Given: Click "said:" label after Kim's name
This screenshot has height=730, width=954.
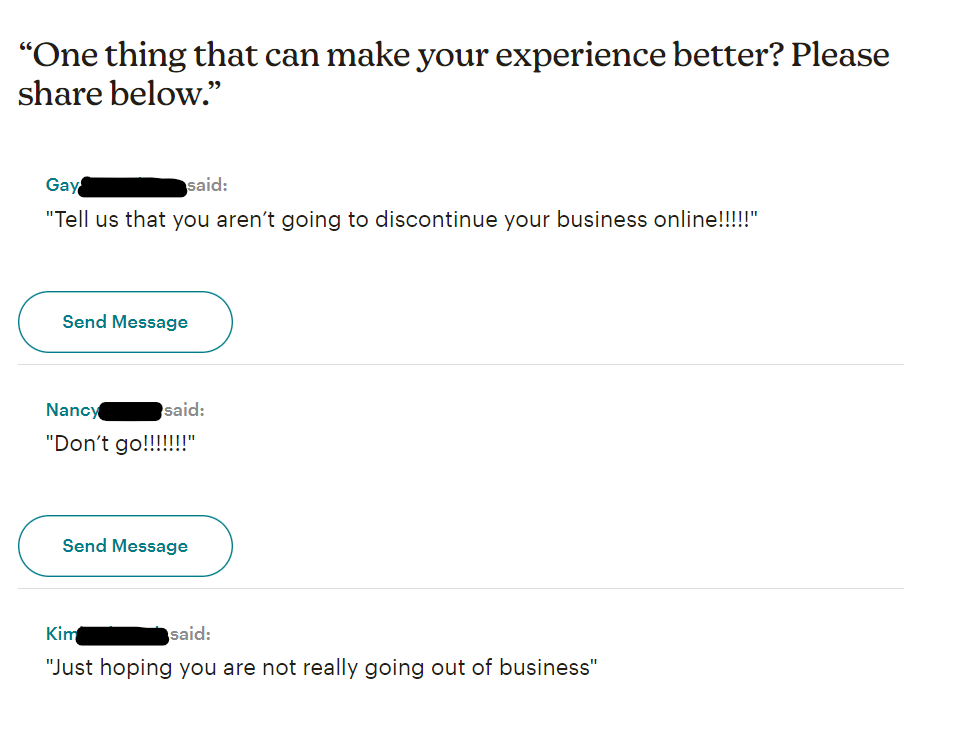Looking at the screenshot, I should [190, 634].
